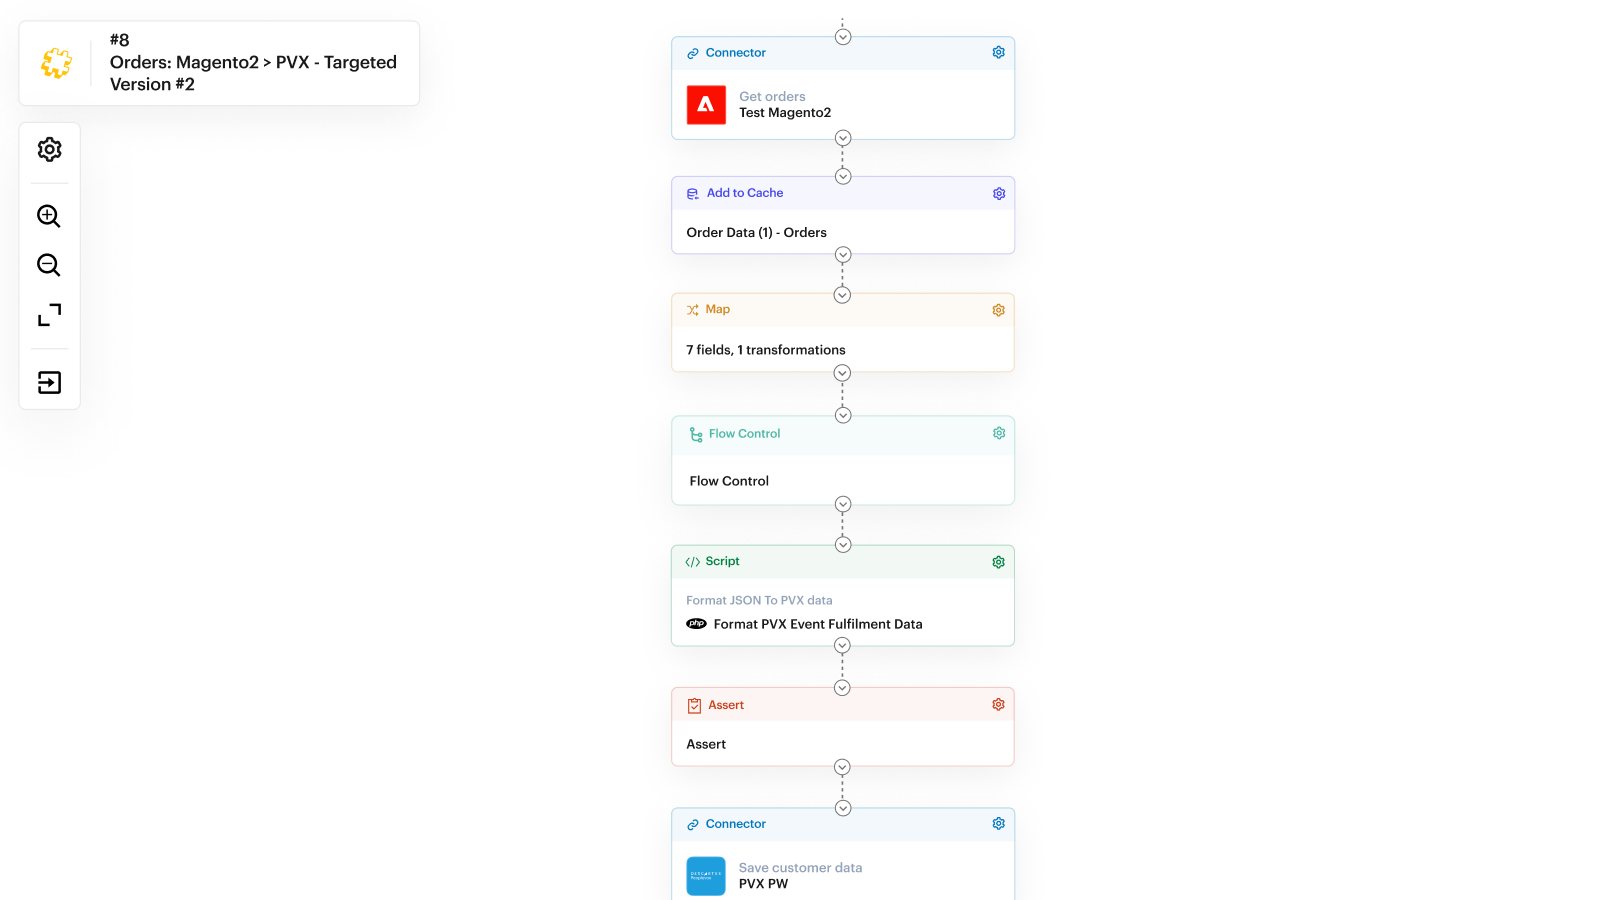Viewport: 1600px width, 900px height.
Task: Expand chevron below the Assert step
Action: coord(843,767)
